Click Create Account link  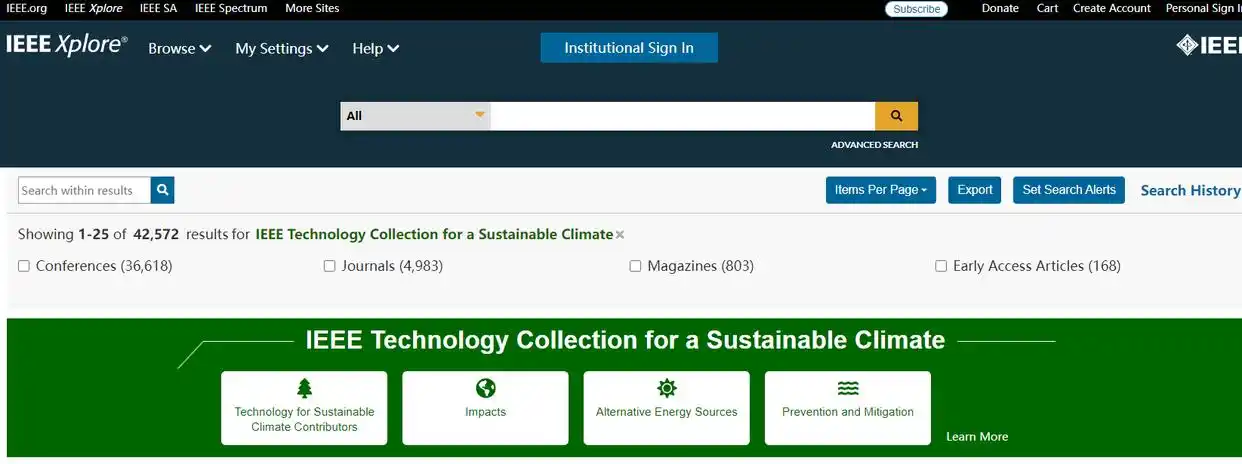(x=1112, y=8)
